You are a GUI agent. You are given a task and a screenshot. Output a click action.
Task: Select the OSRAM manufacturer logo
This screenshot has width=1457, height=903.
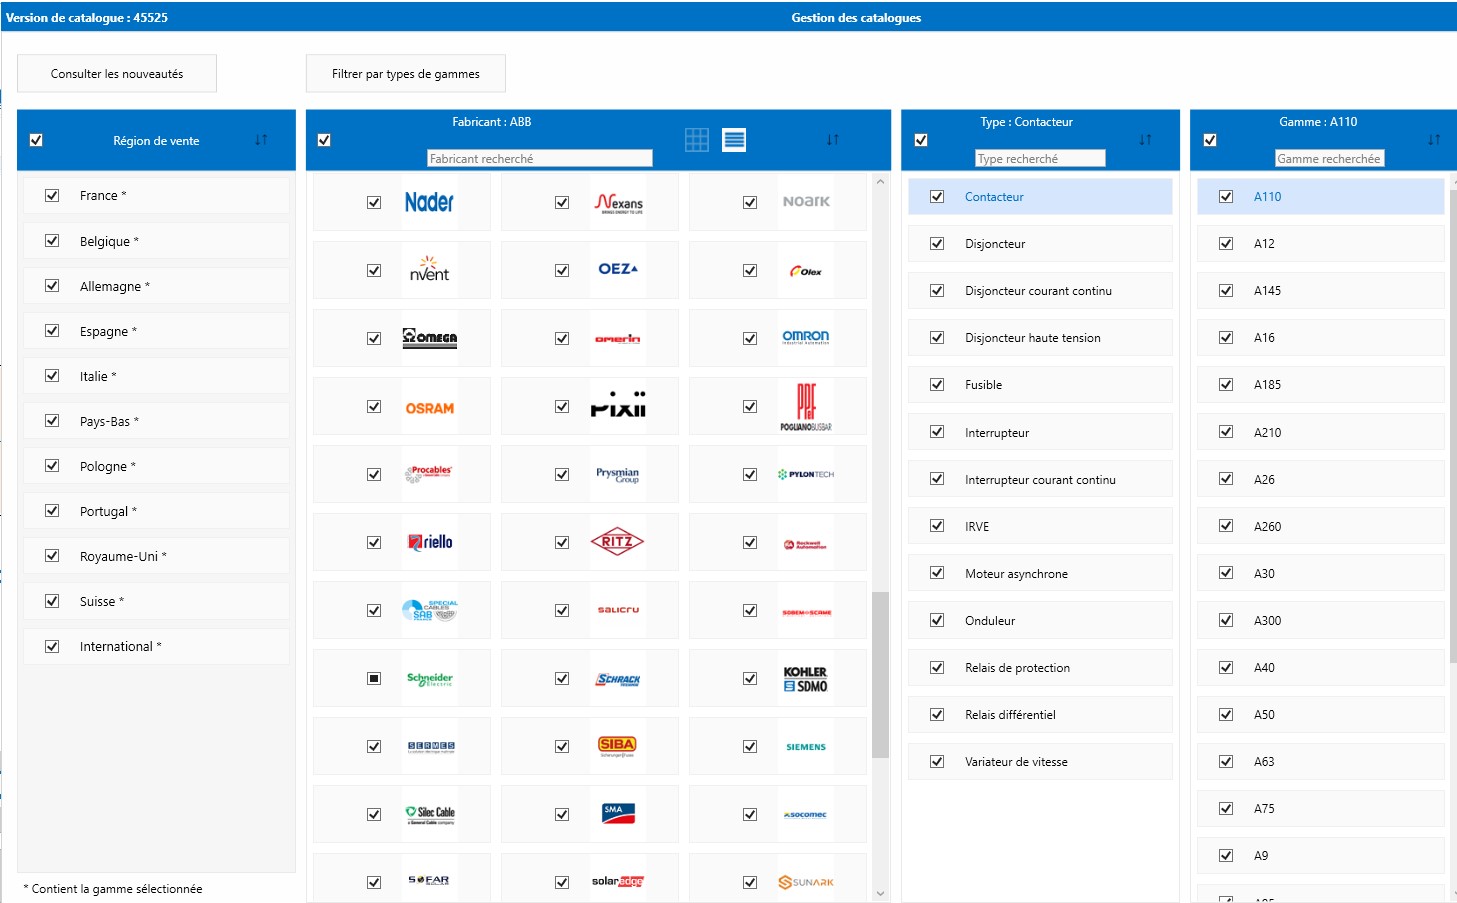430,406
